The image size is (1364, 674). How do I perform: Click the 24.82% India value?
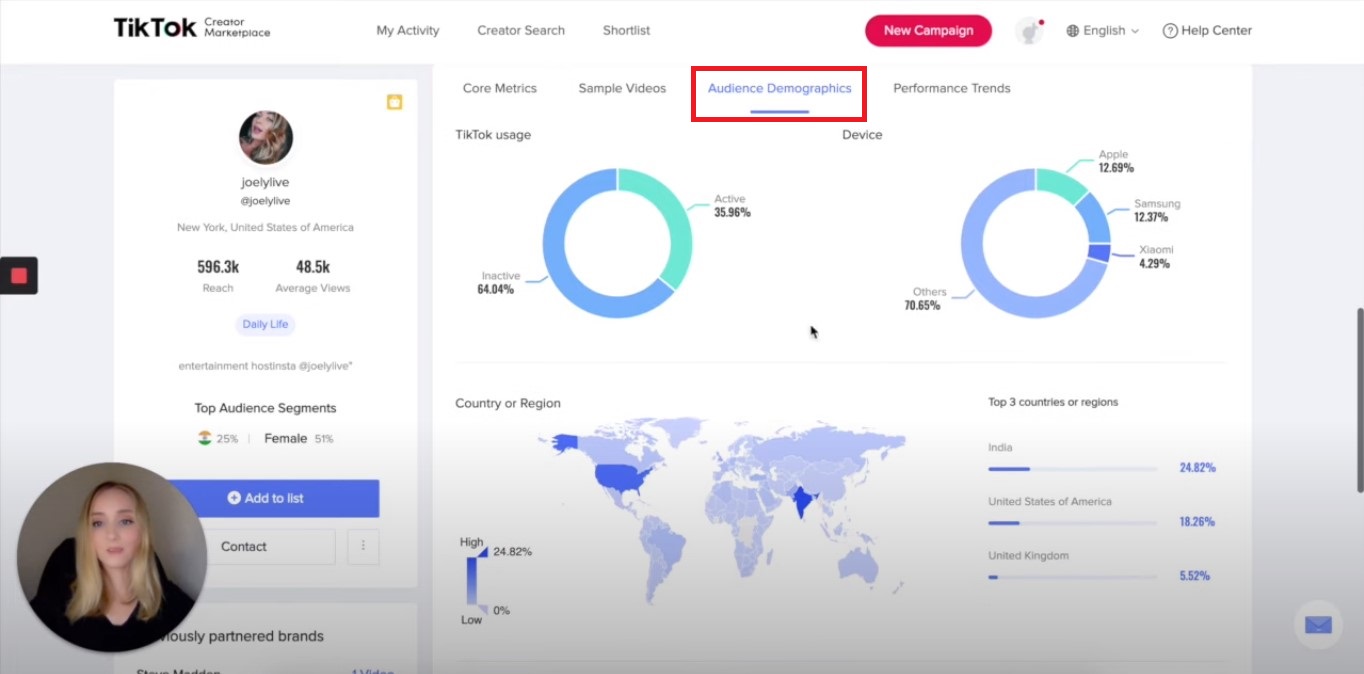(x=1197, y=468)
